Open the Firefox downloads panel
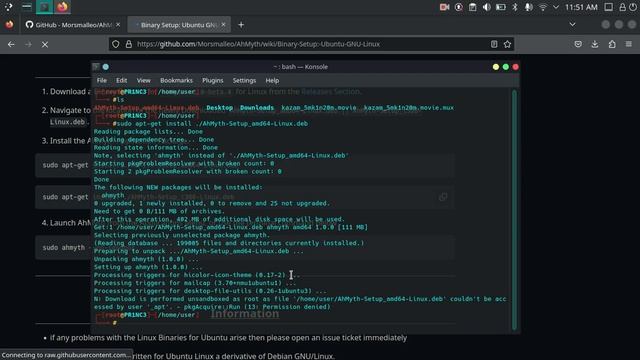 click(595, 44)
